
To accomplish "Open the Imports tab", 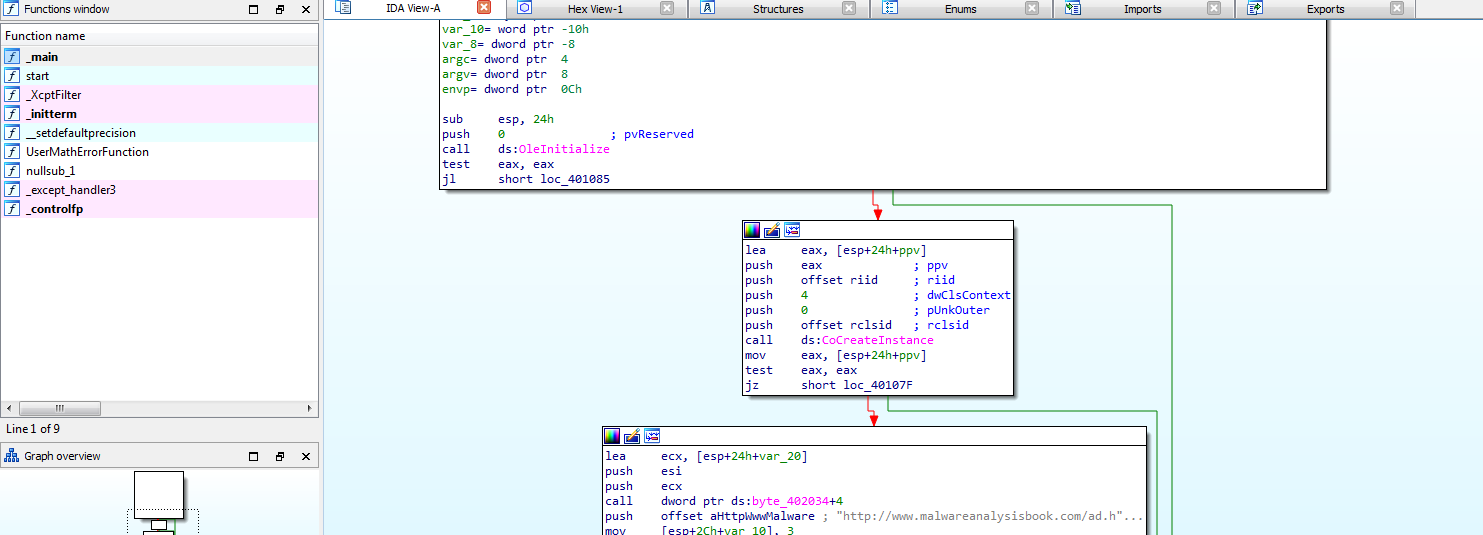I will coord(1142,9).
